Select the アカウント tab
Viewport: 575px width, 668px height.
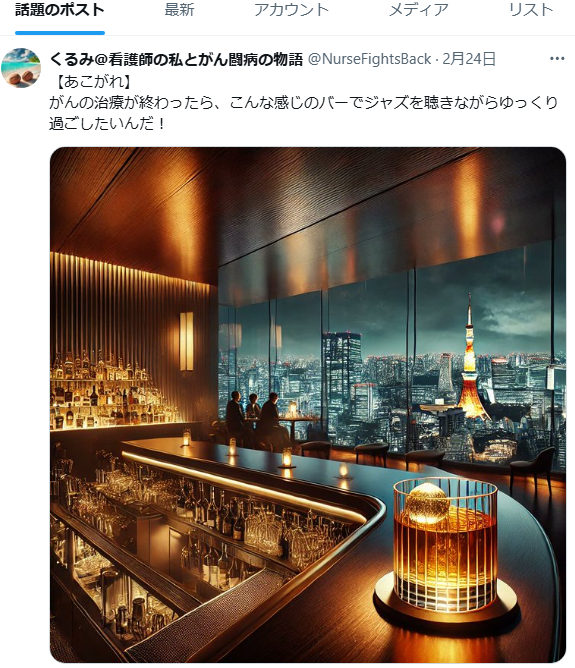[x=291, y=10]
